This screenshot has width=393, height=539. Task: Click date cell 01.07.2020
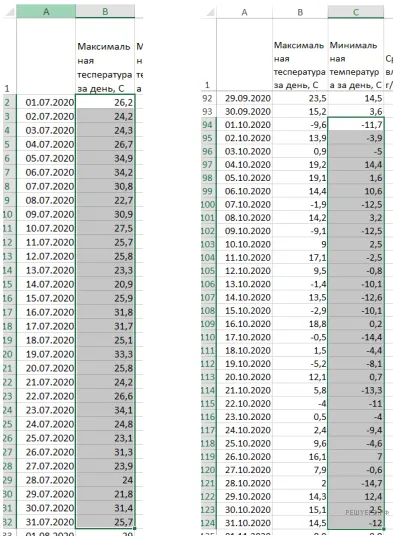[x=46, y=102]
